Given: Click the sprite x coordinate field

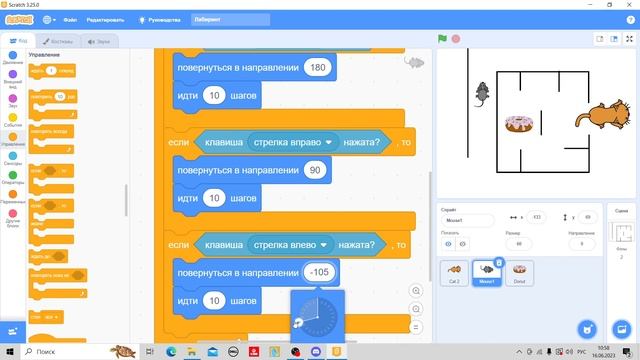Looking at the screenshot, I should pos(537,218).
